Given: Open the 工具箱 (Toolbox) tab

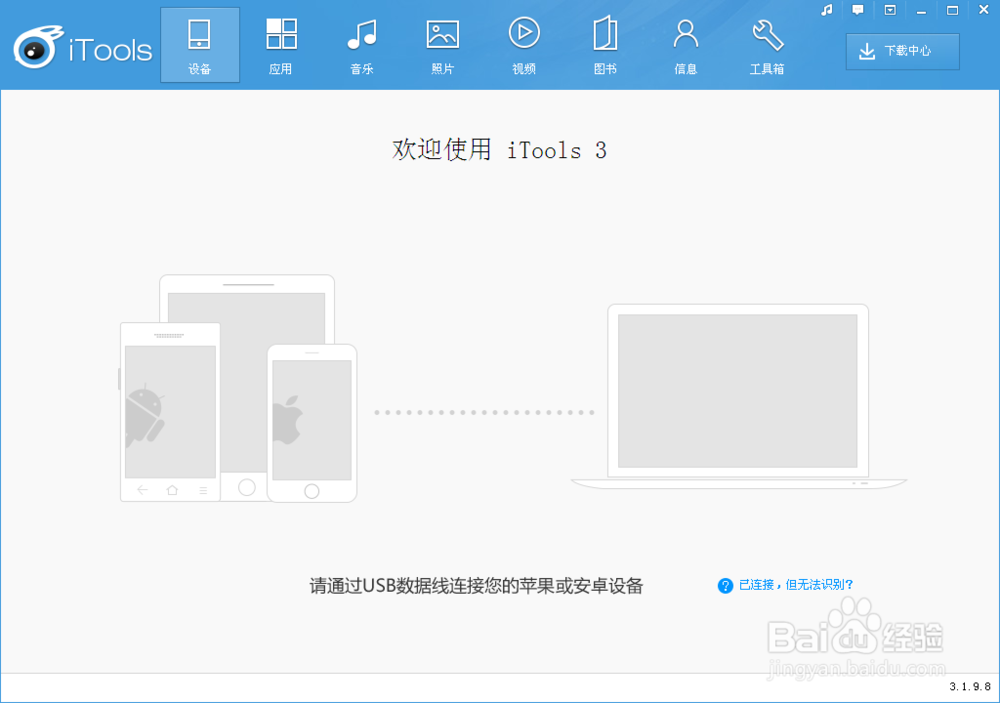Looking at the screenshot, I should [x=767, y=45].
